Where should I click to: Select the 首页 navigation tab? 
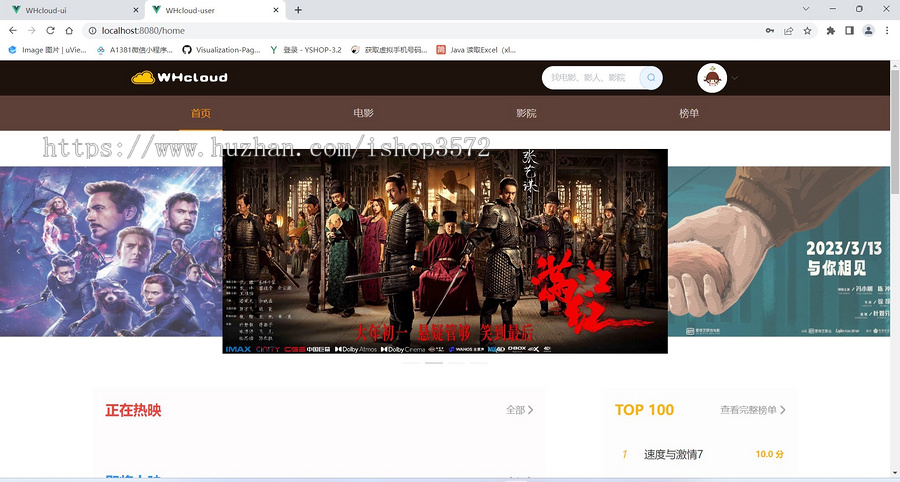(201, 113)
